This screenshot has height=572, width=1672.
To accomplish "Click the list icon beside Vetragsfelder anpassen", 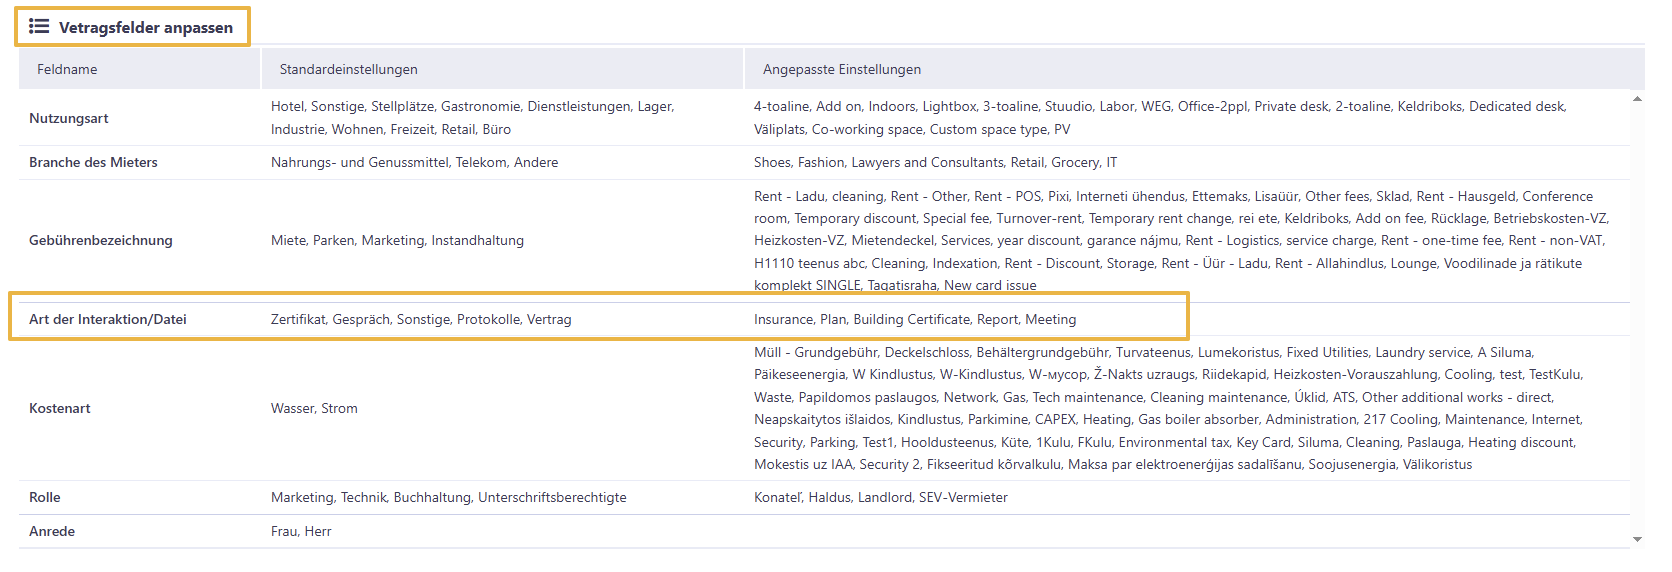I will pyautogui.click(x=39, y=26).
